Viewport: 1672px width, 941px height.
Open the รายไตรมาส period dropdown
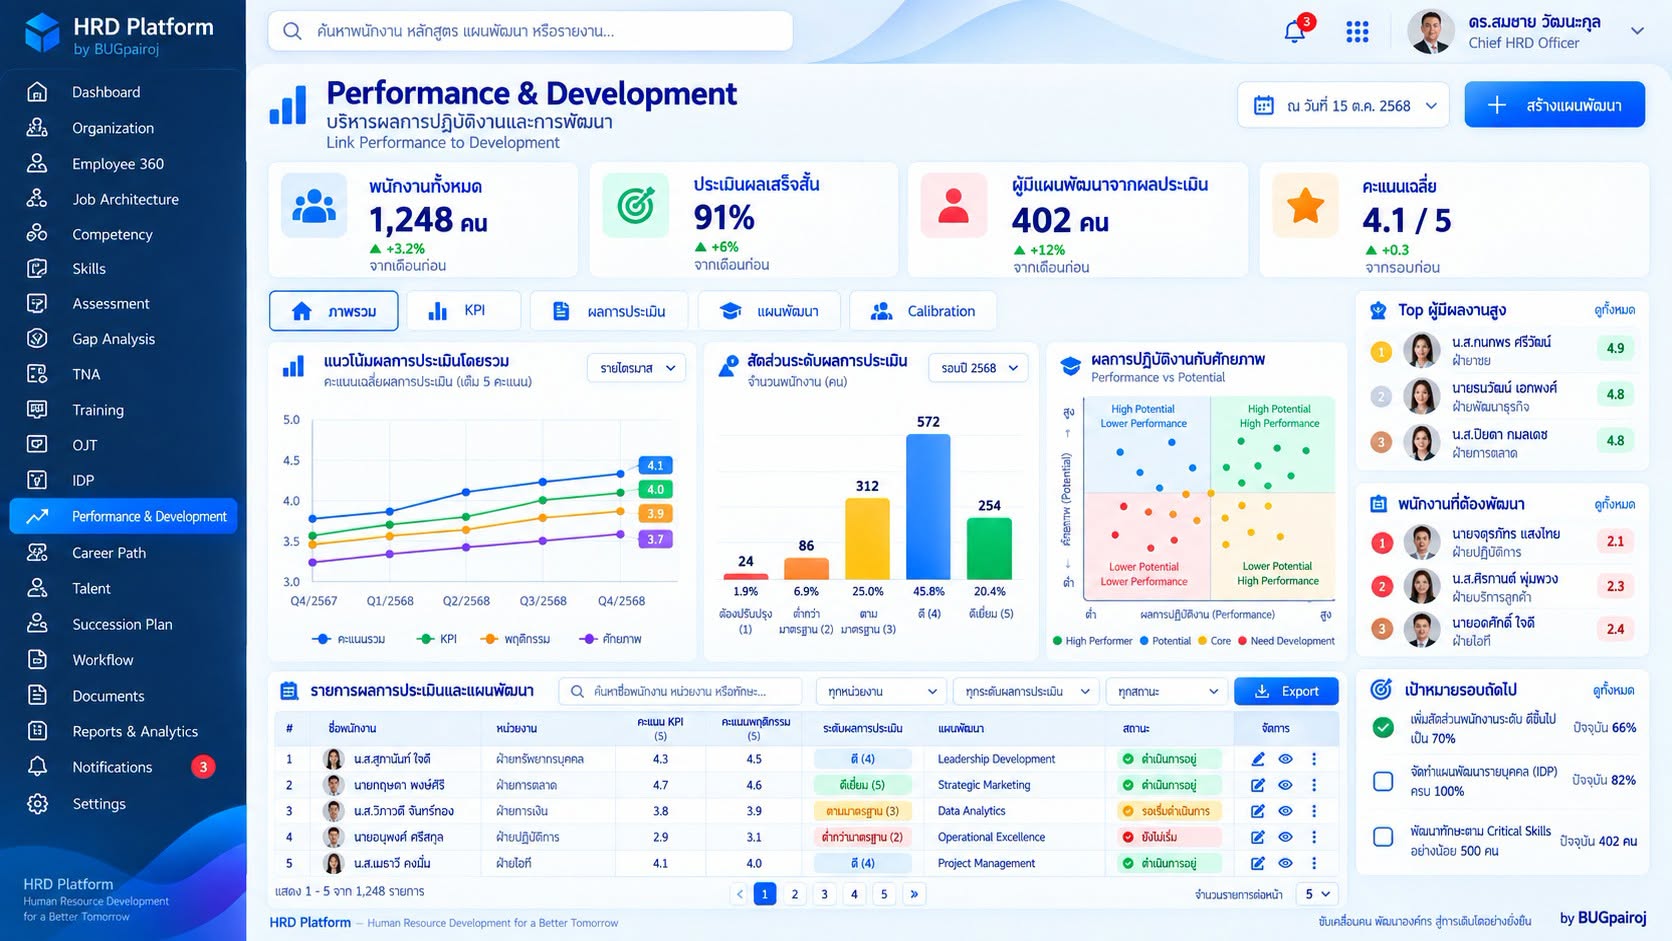[x=637, y=368]
